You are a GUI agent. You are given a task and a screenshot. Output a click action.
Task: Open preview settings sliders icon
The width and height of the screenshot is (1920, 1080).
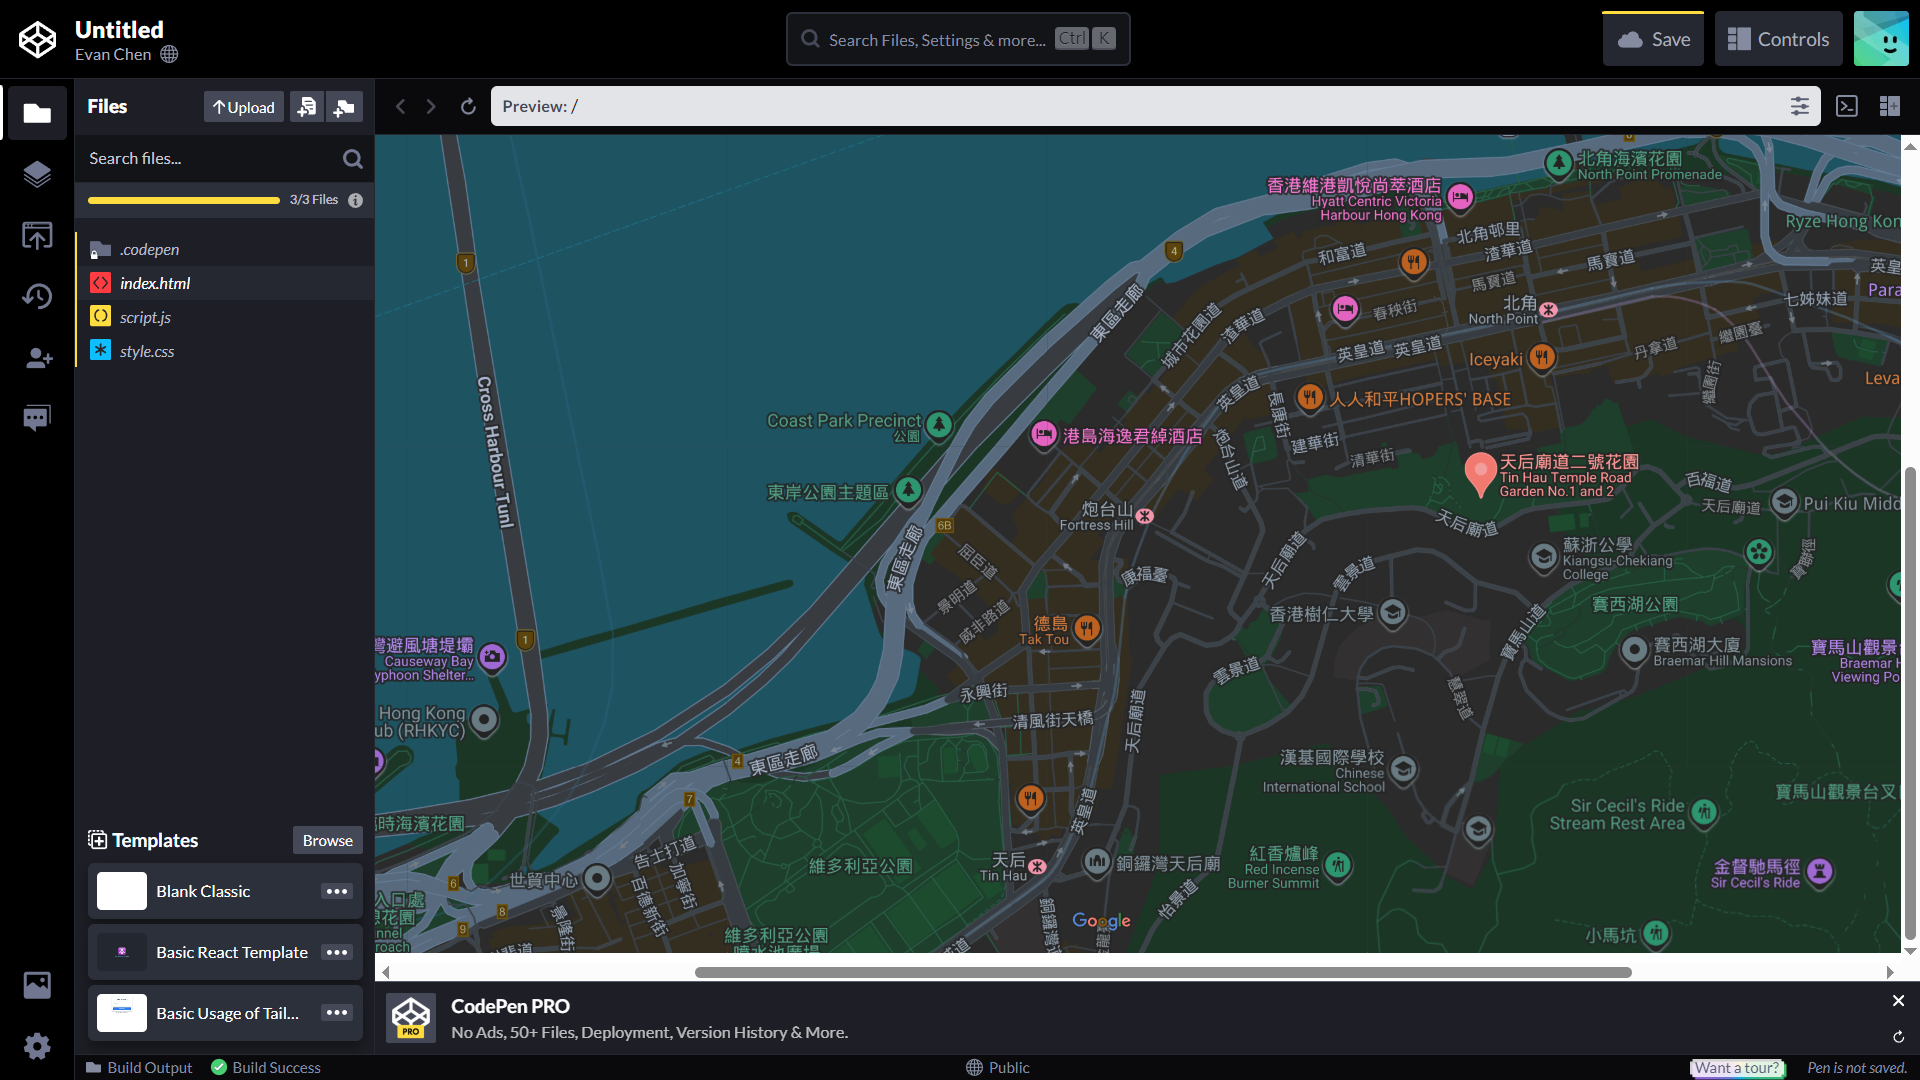(1799, 106)
